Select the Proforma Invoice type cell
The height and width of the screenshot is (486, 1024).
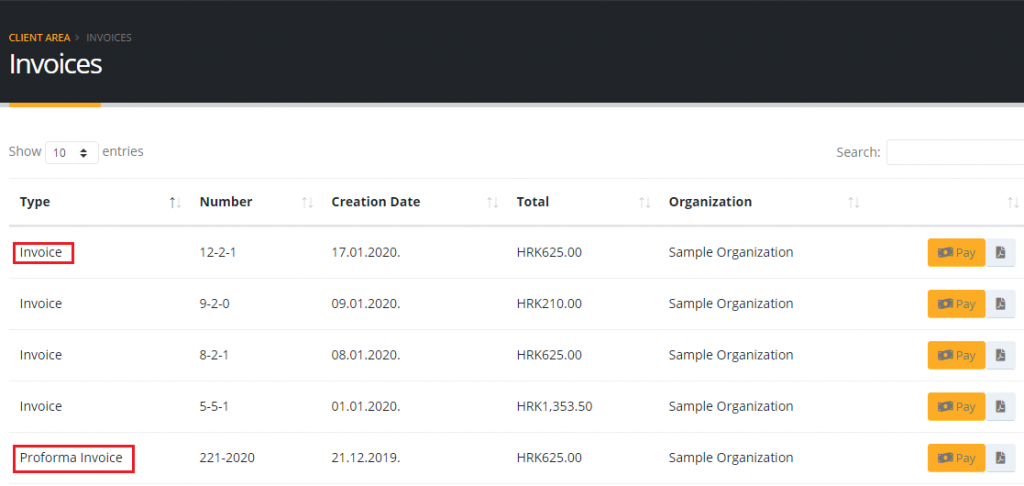coord(72,458)
